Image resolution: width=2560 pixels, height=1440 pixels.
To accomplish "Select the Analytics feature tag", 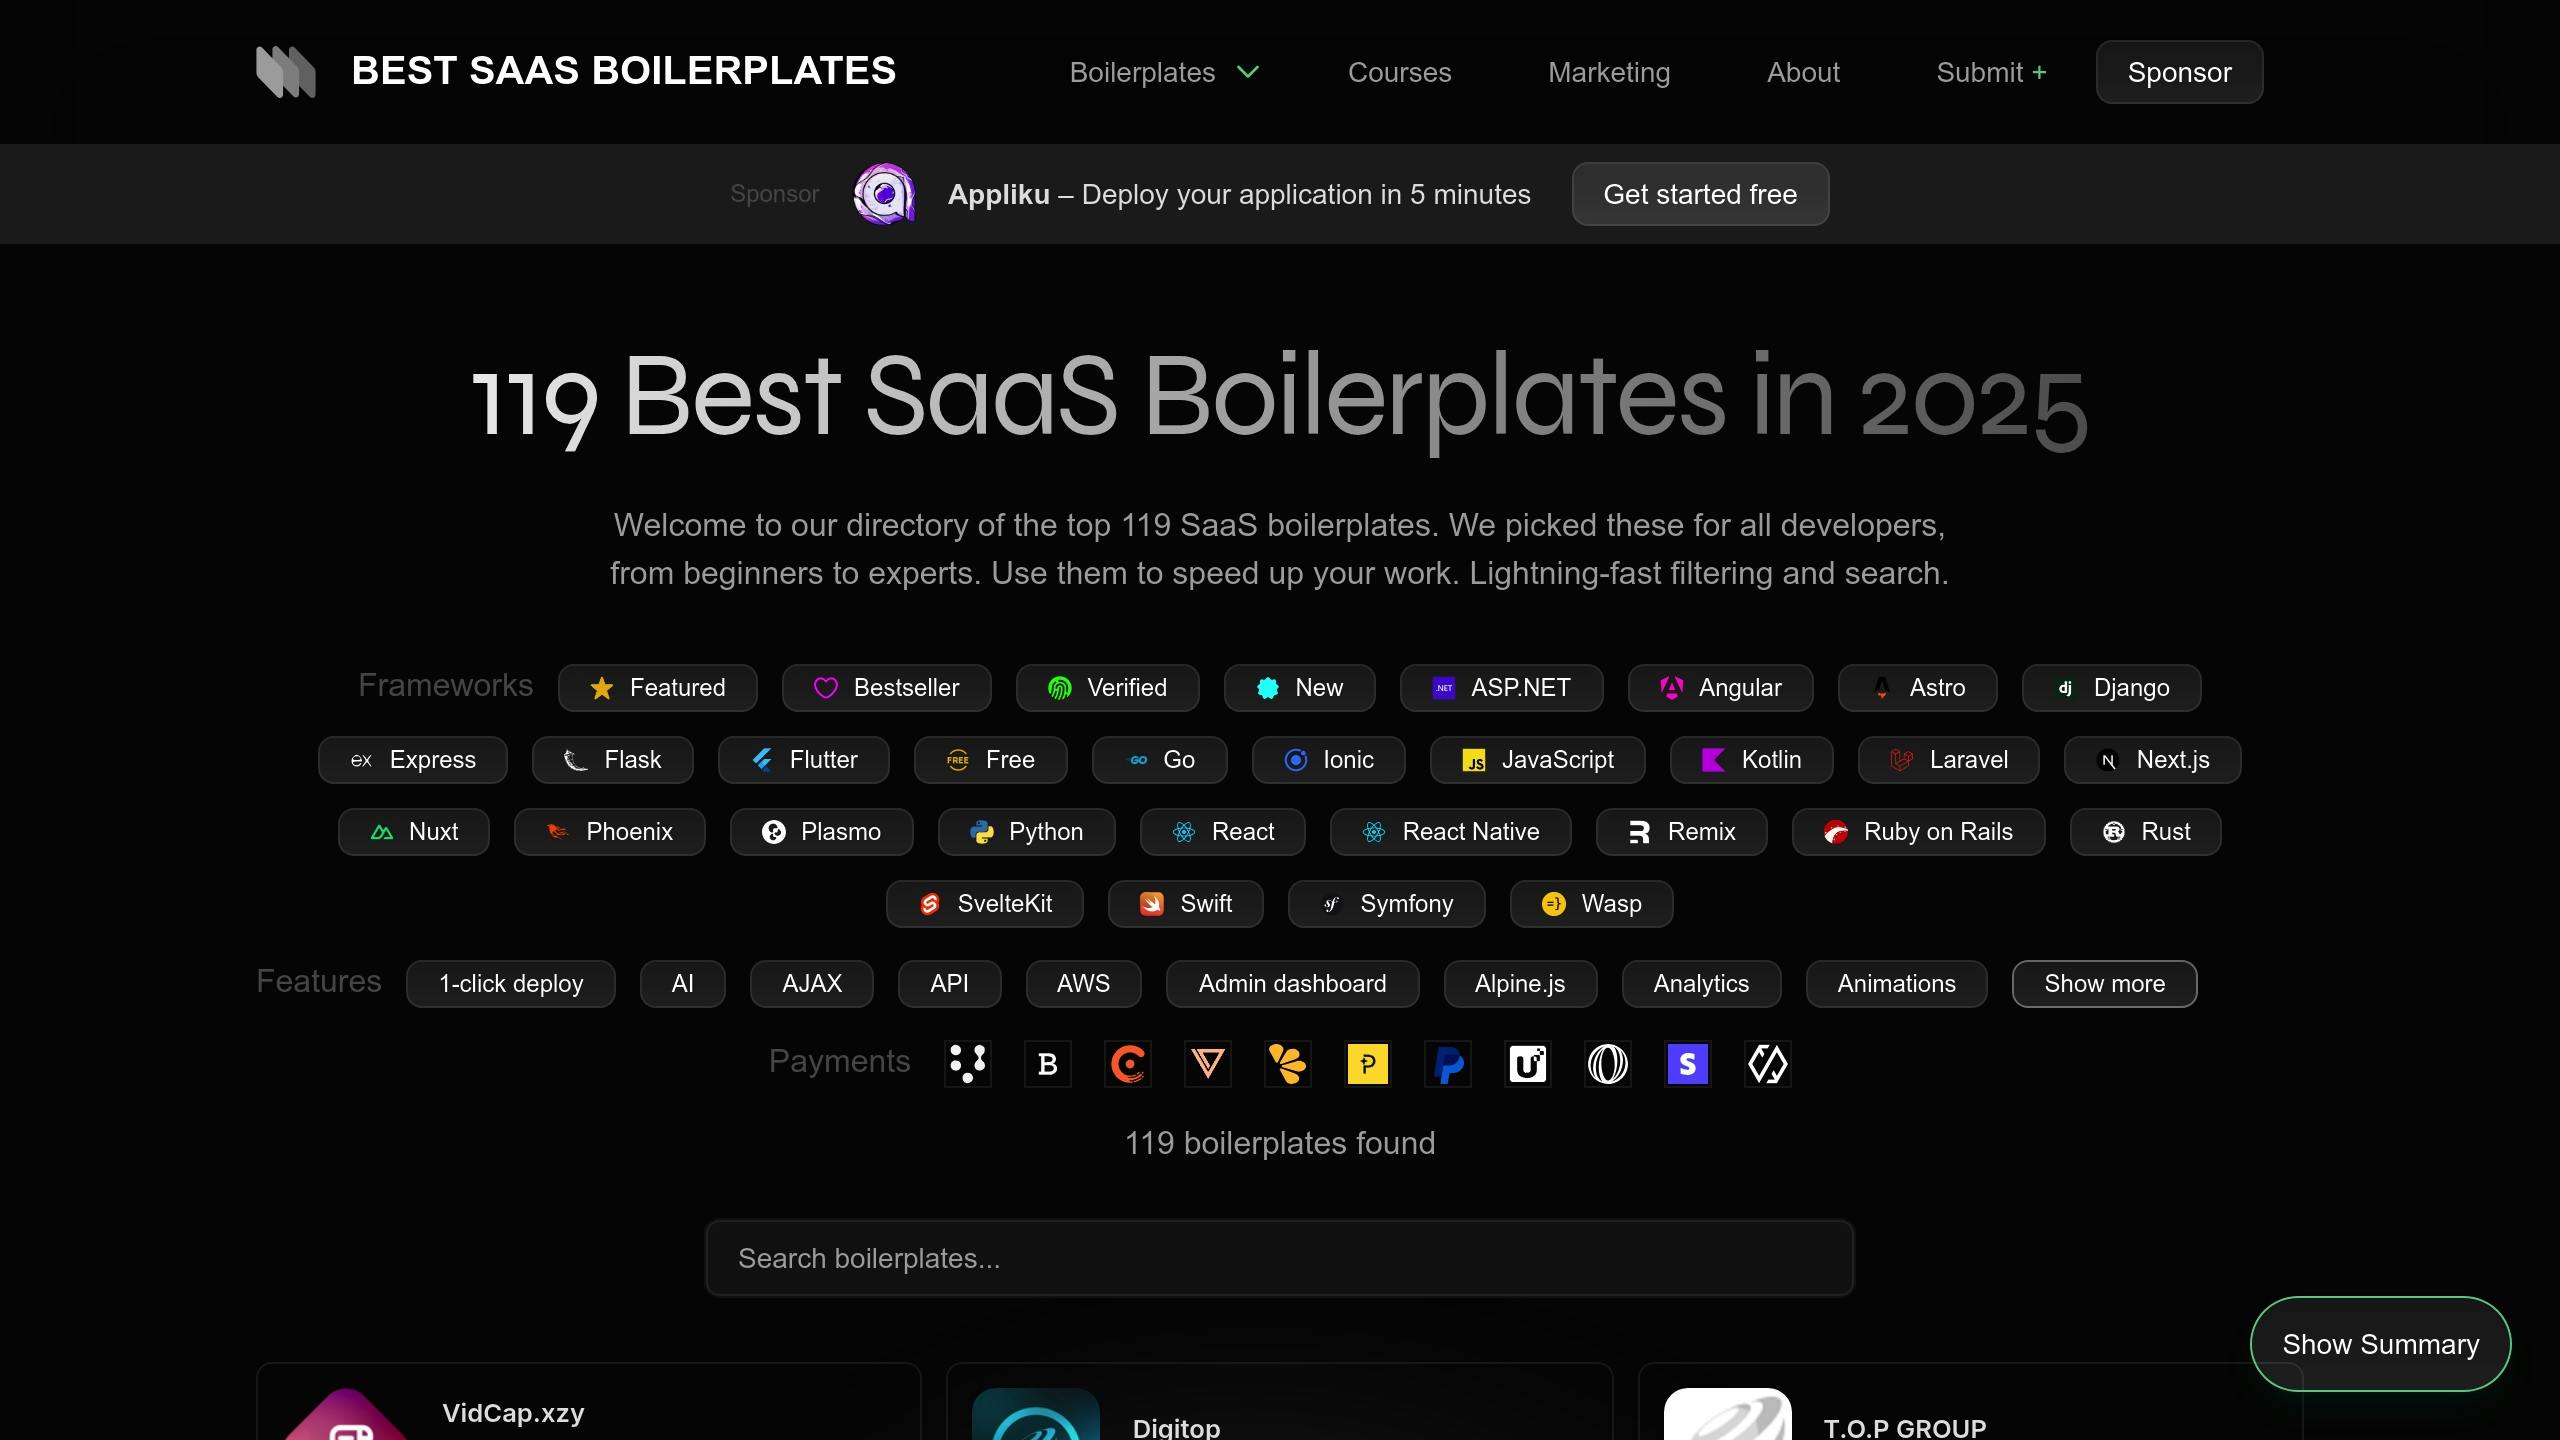I will pos(1701,984).
